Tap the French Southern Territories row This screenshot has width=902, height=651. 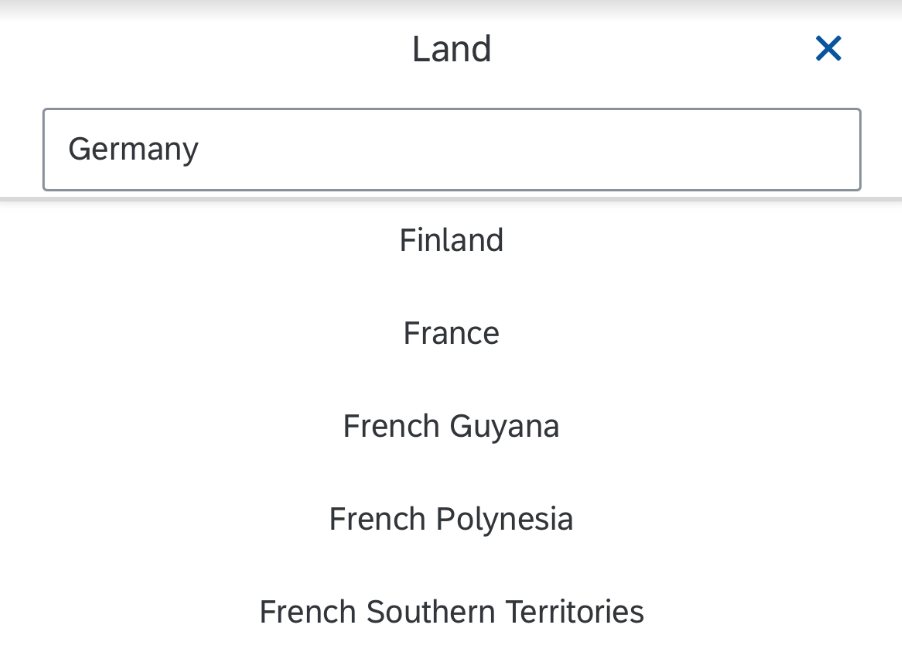pyautogui.click(x=451, y=611)
